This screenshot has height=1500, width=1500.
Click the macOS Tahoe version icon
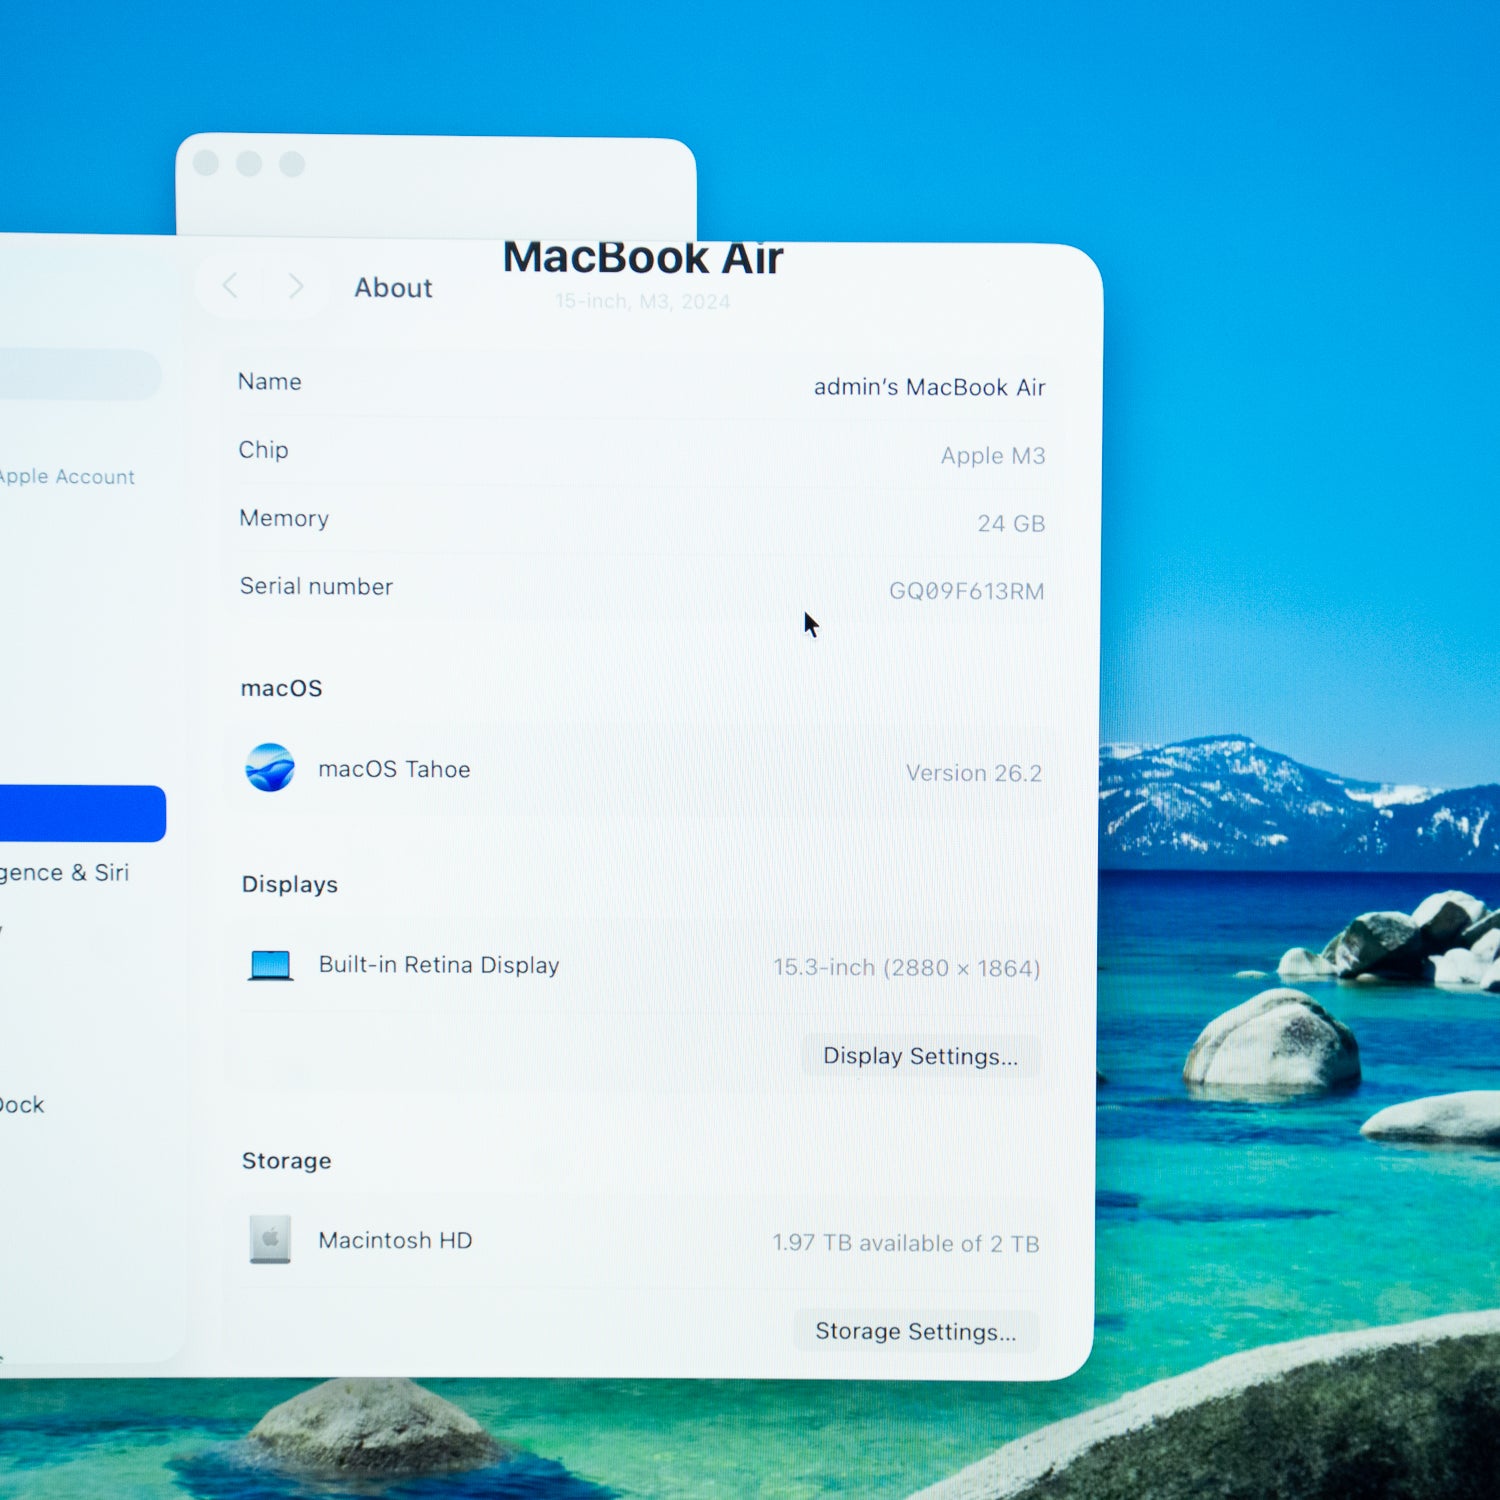[270, 769]
